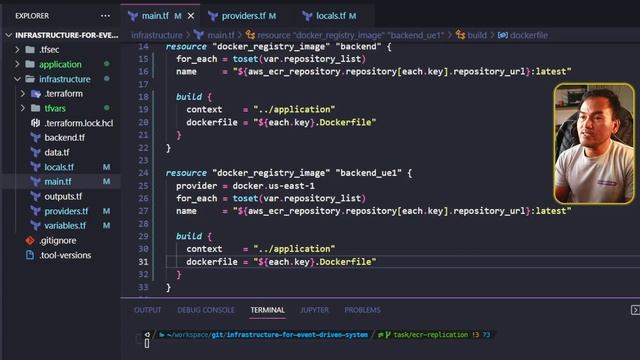
Task: Close the main.tf editor tab
Action: tap(191, 16)
